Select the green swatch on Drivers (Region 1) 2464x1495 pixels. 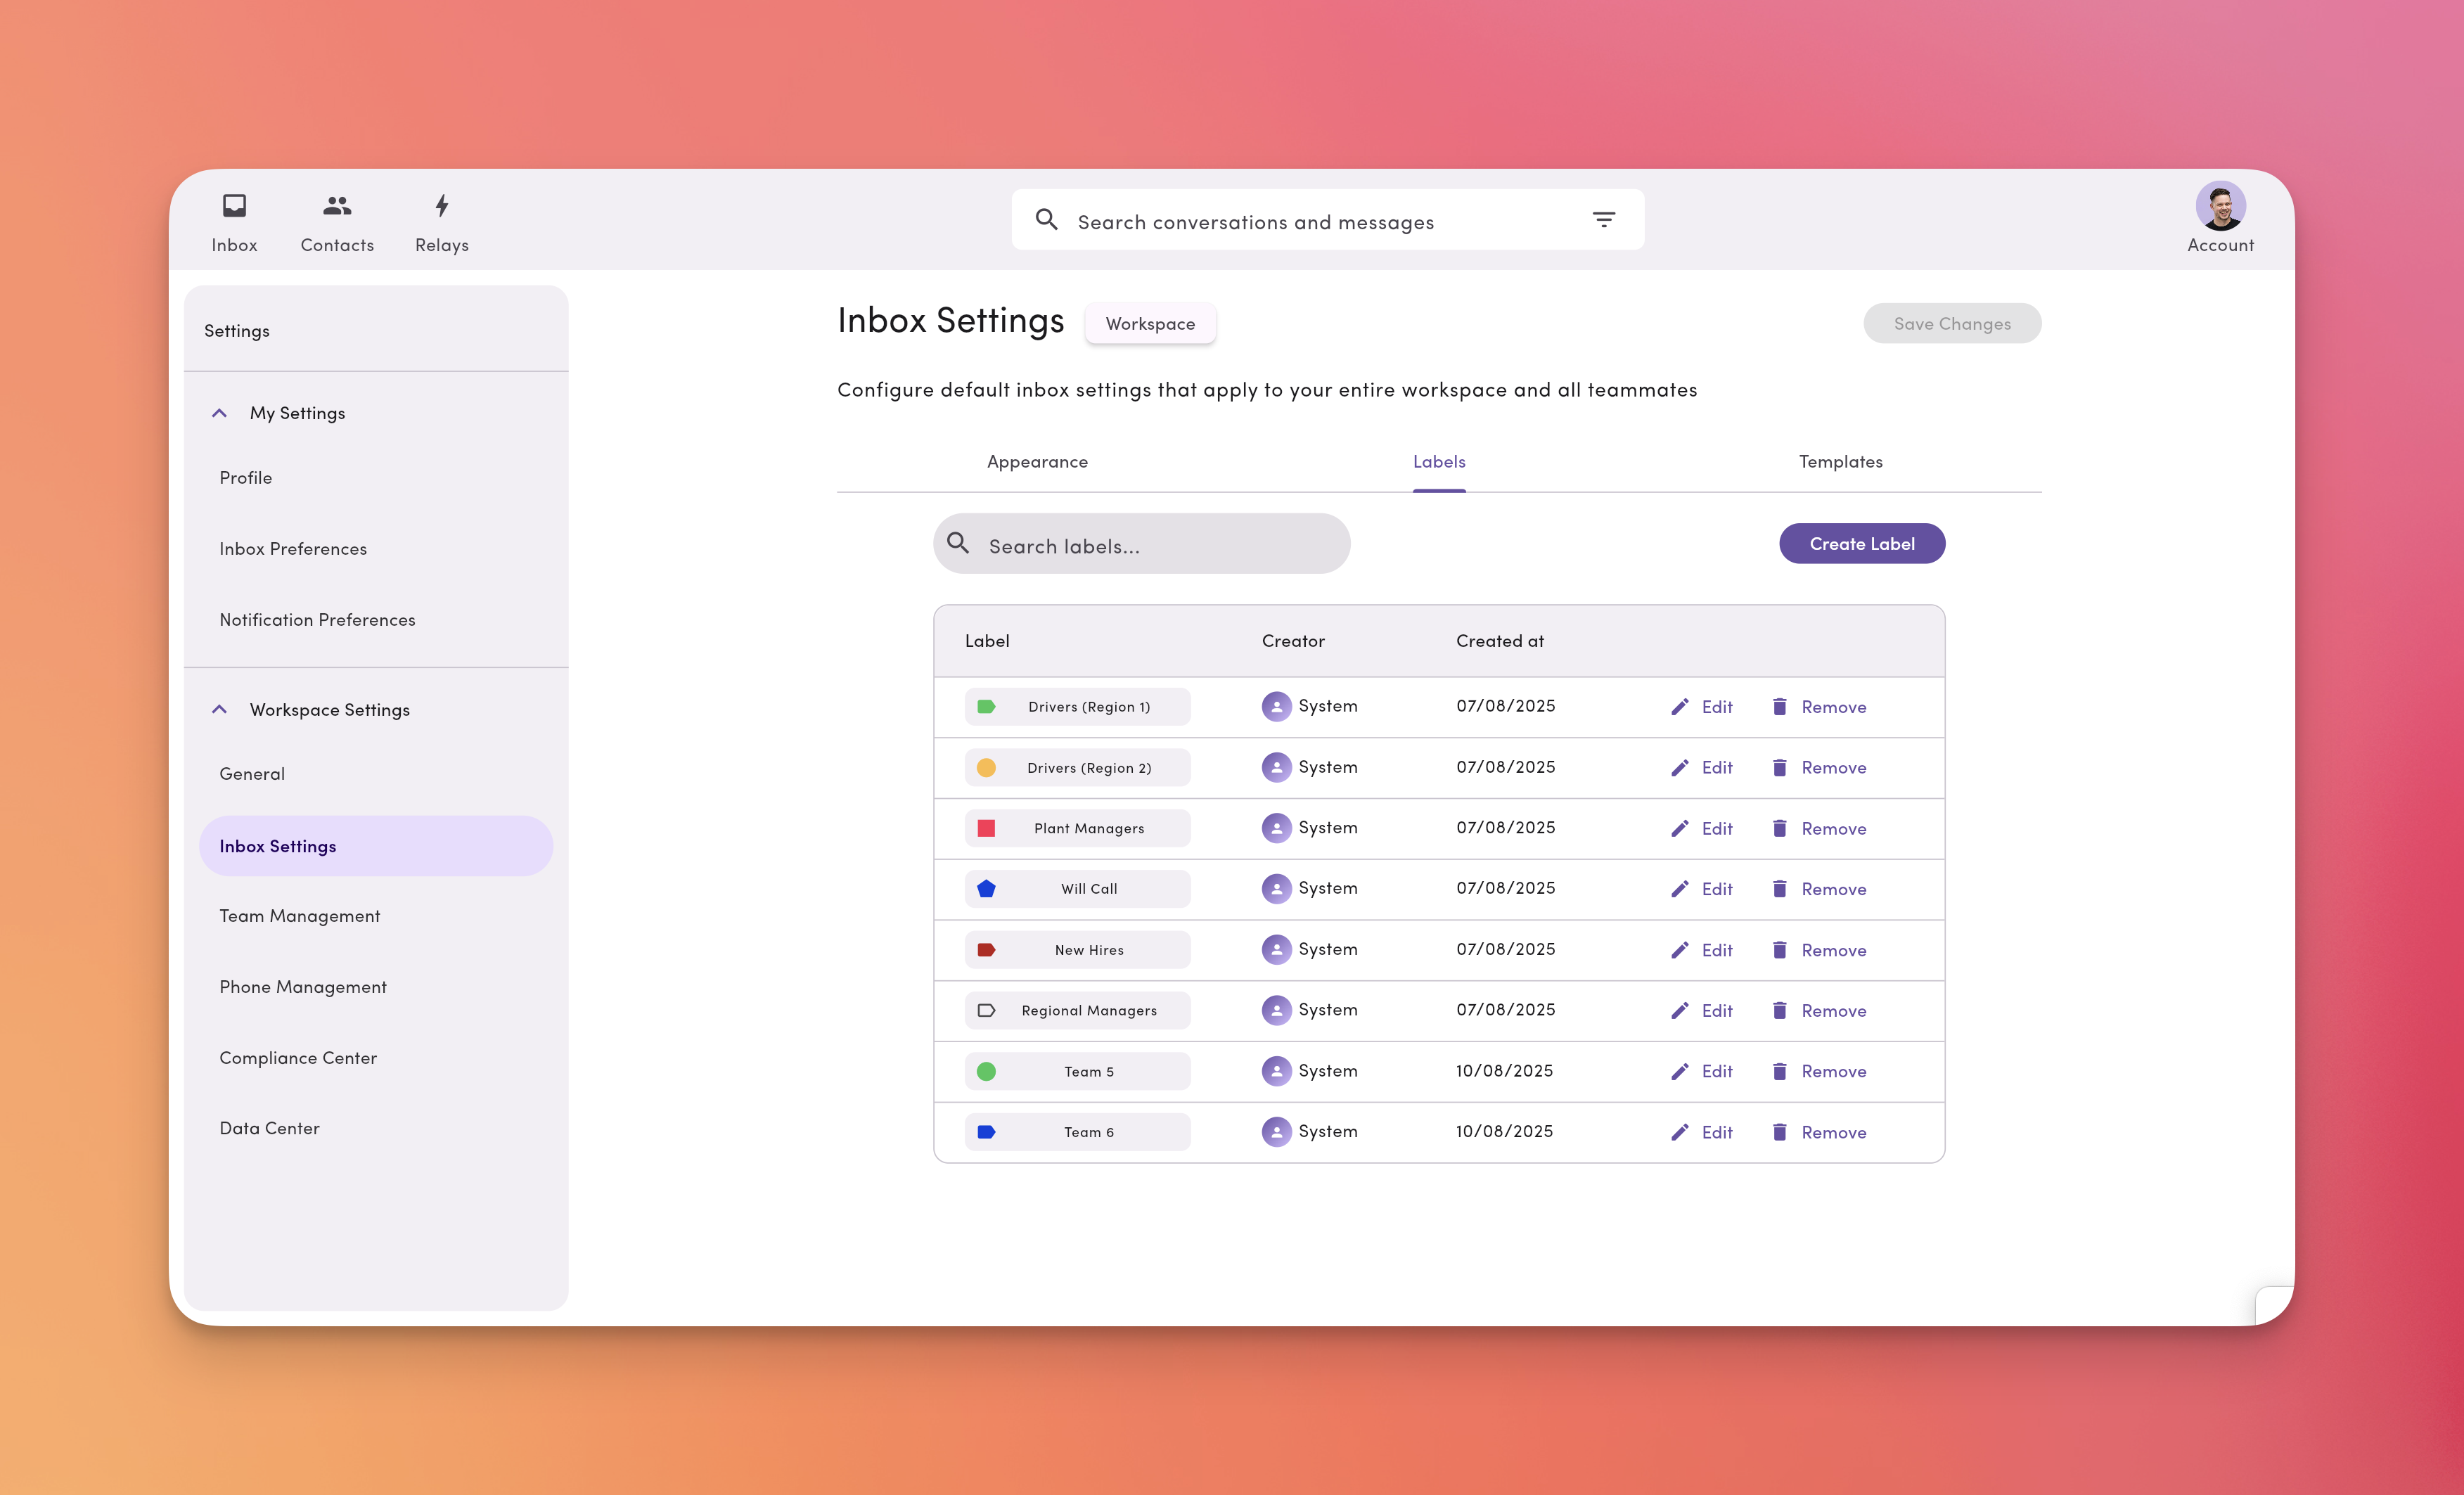tap(988, 706)
